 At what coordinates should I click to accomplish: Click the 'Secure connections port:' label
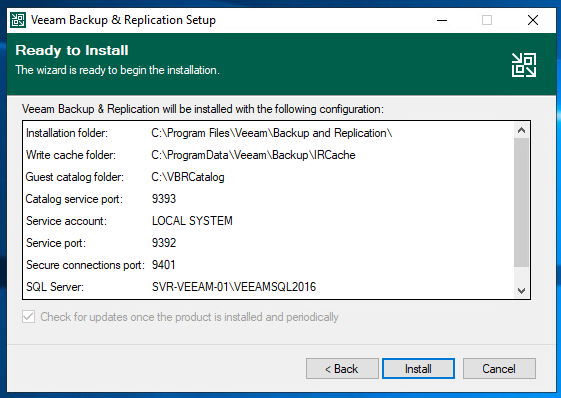86,265
